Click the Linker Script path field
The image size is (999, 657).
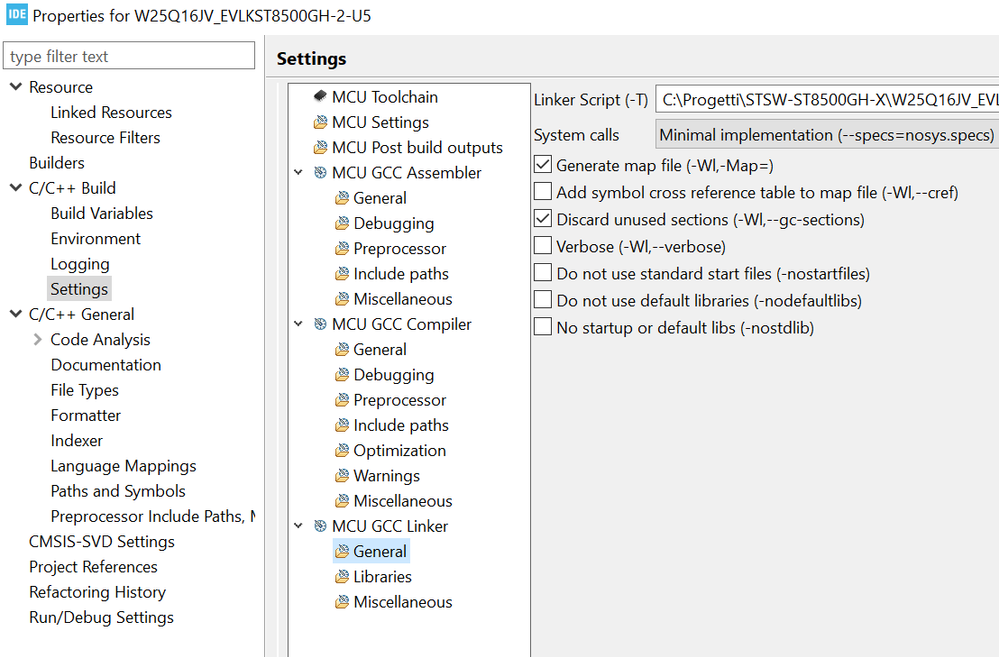point(826,100)
